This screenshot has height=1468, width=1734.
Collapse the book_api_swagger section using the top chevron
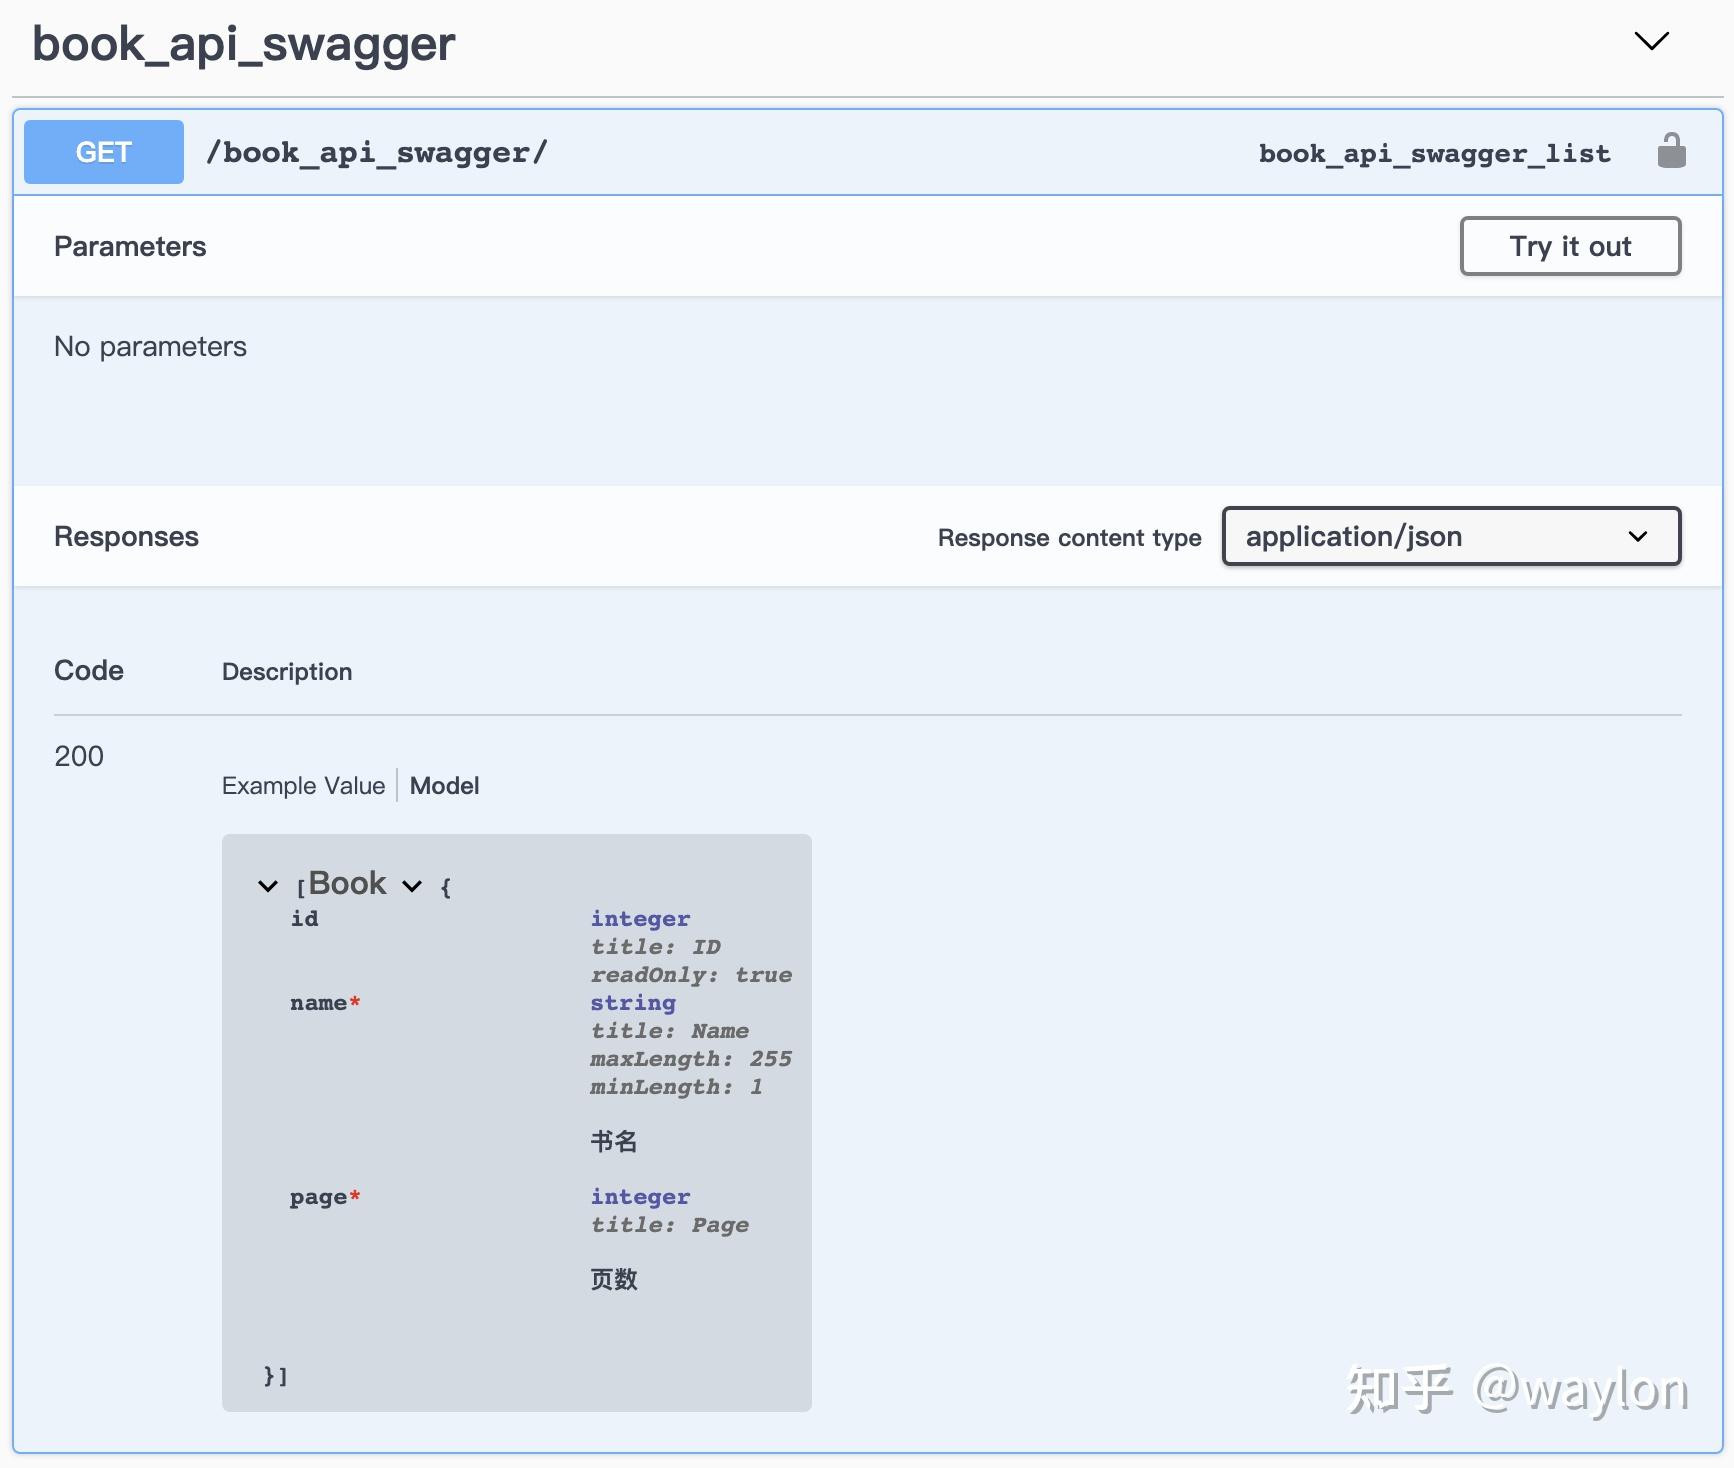pos(1651,42)
